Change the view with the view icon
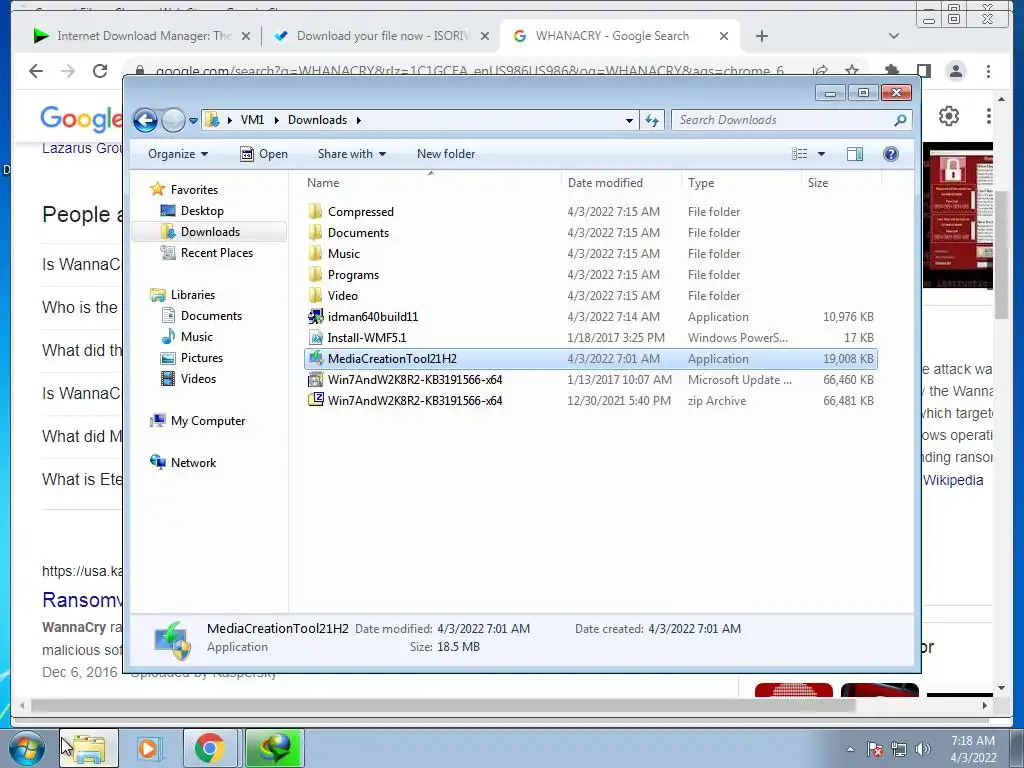 click(800, 154)
